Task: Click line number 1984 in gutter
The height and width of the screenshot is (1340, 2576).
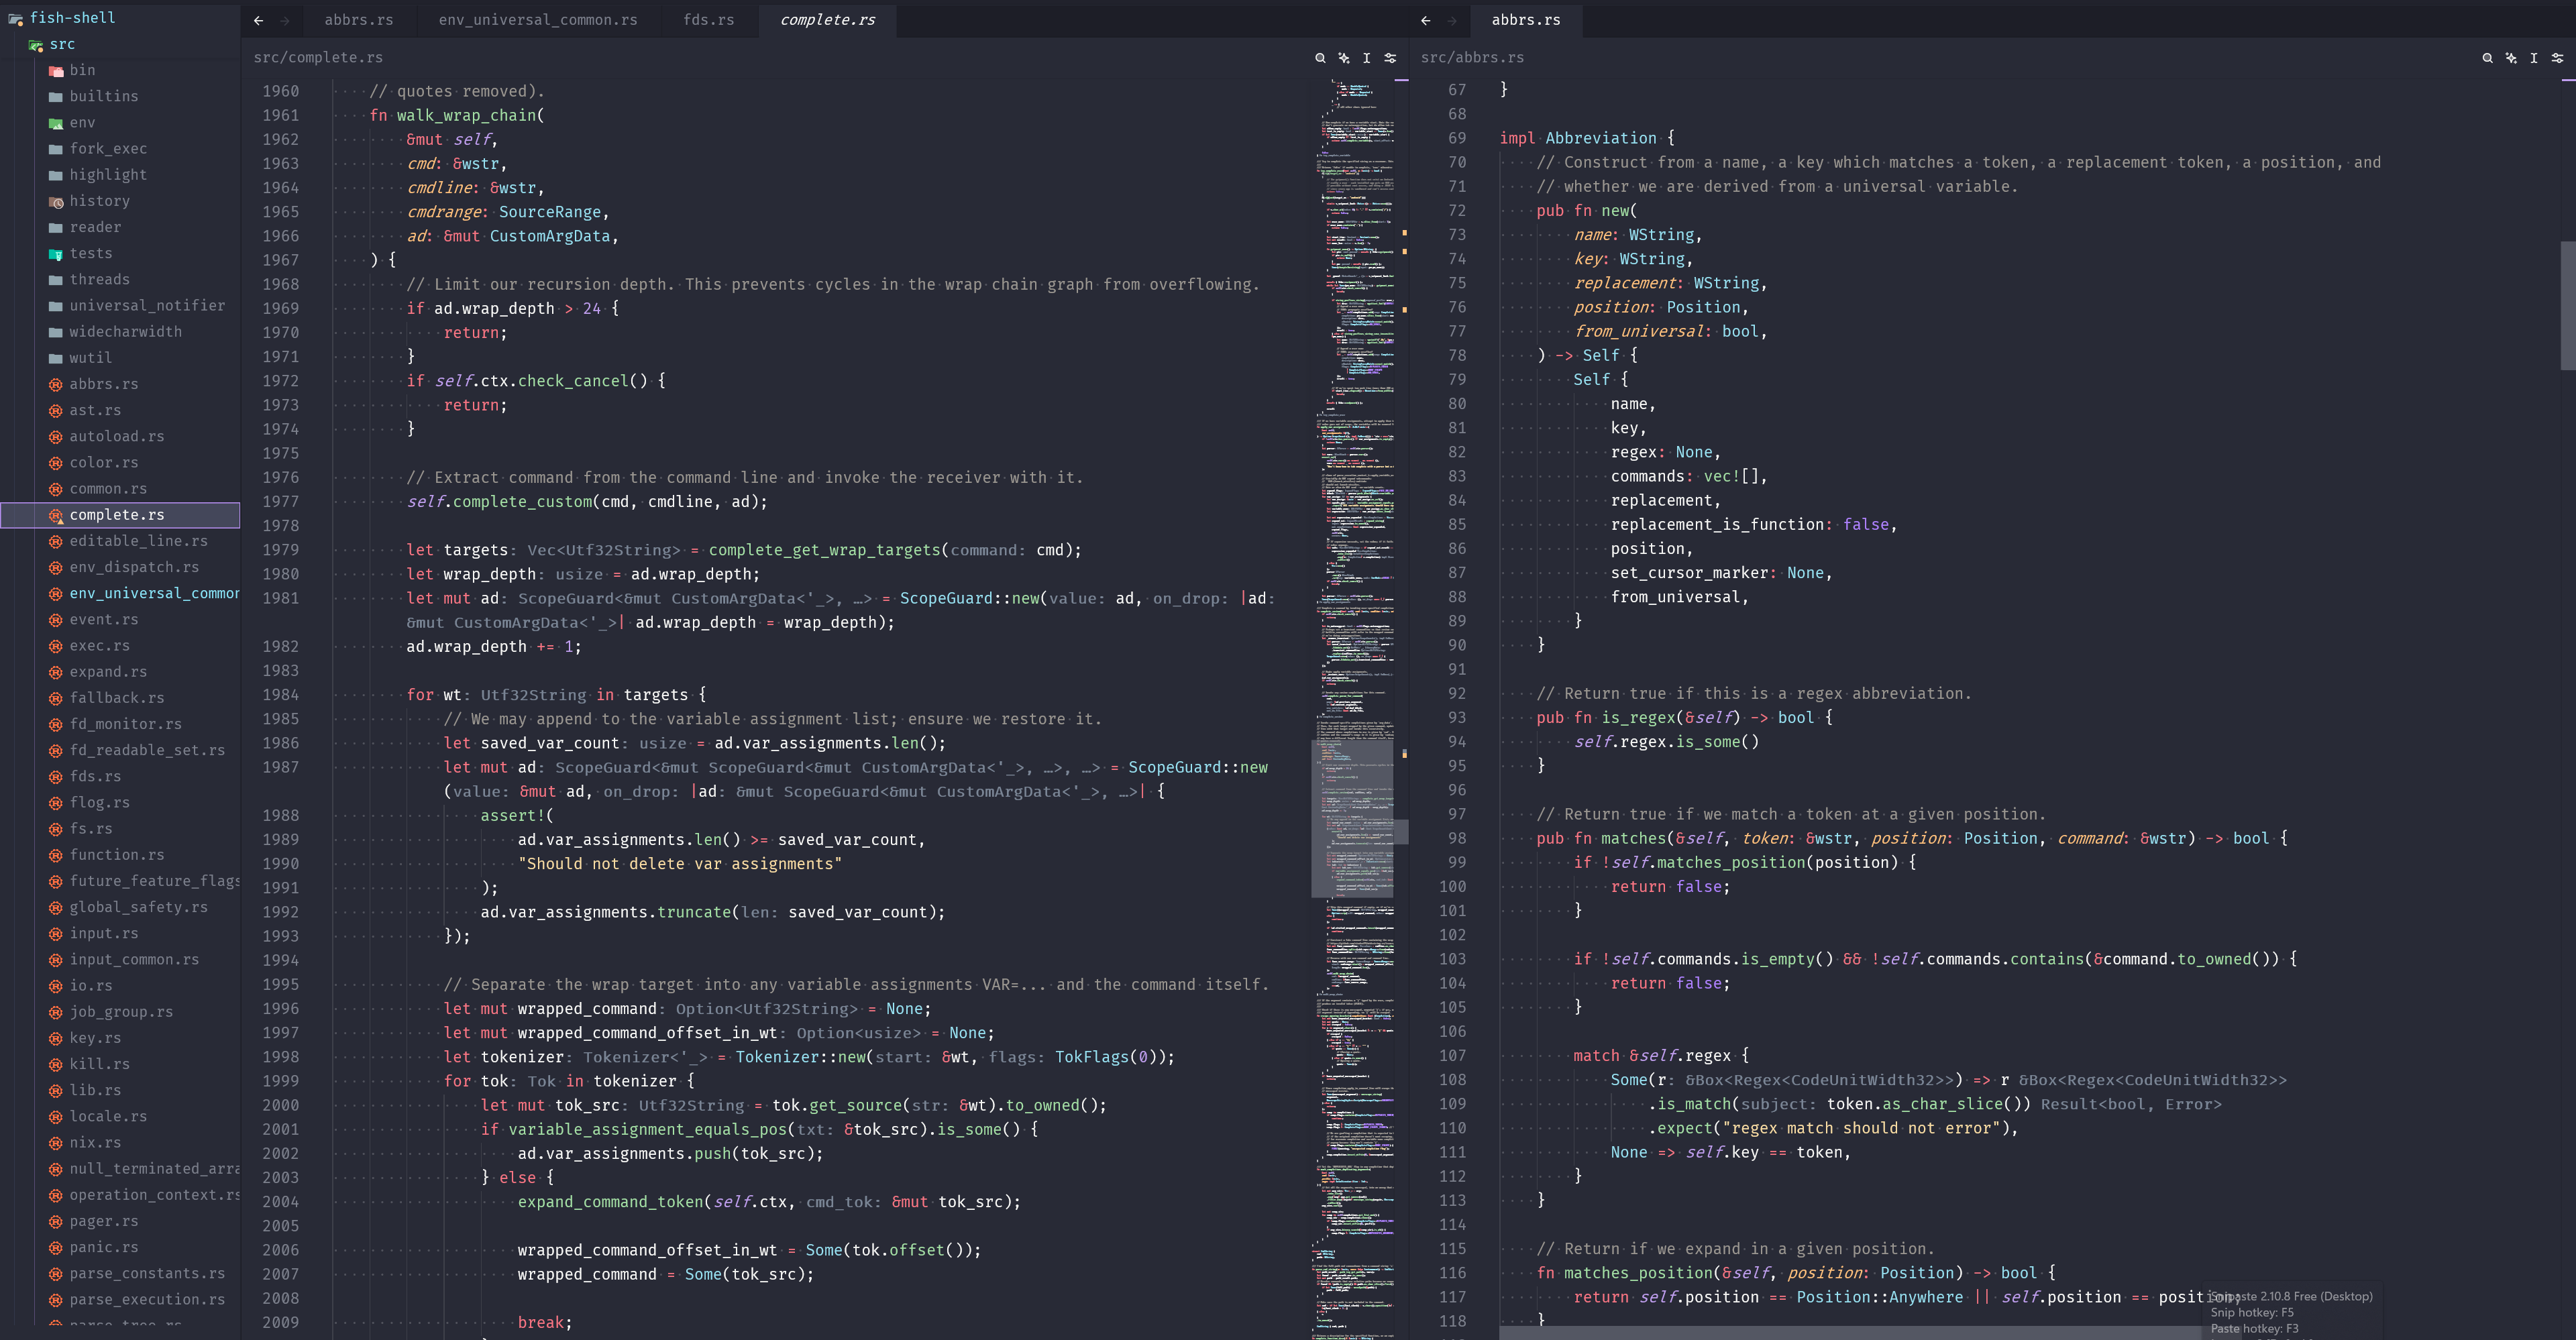Action: (x=280, y=694)
